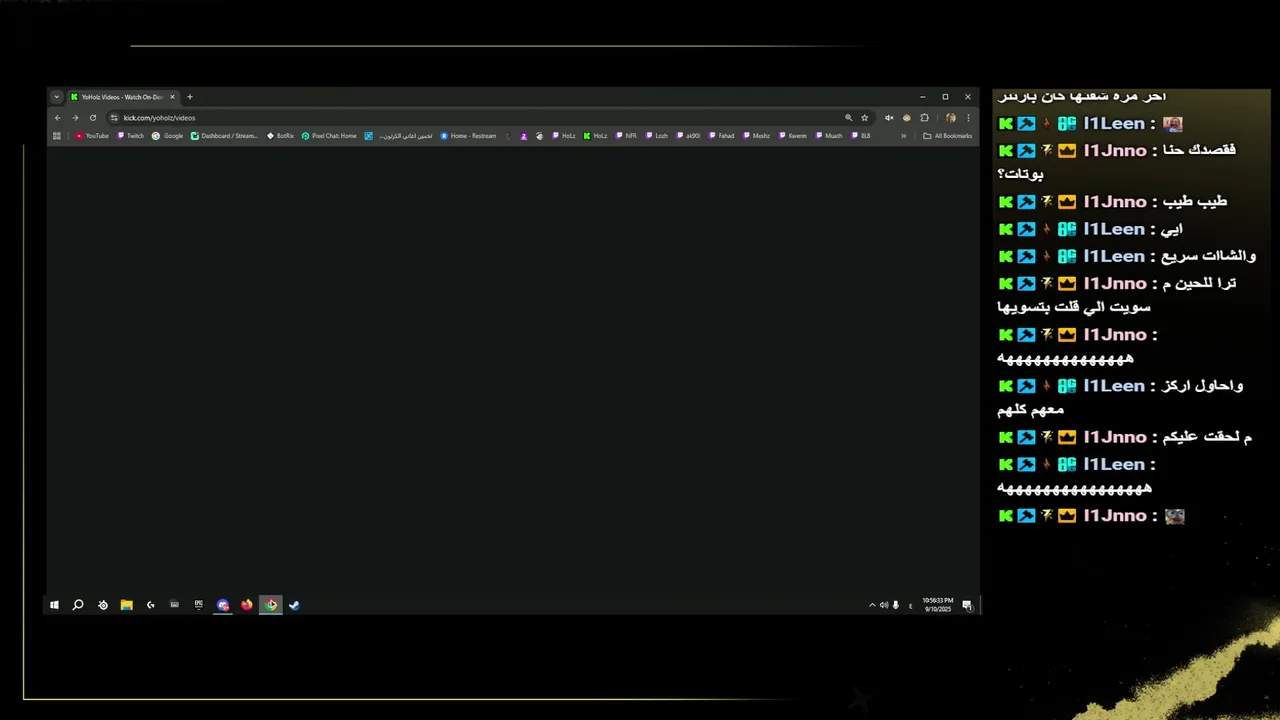Open the Windows Start menu

(54, 605)
